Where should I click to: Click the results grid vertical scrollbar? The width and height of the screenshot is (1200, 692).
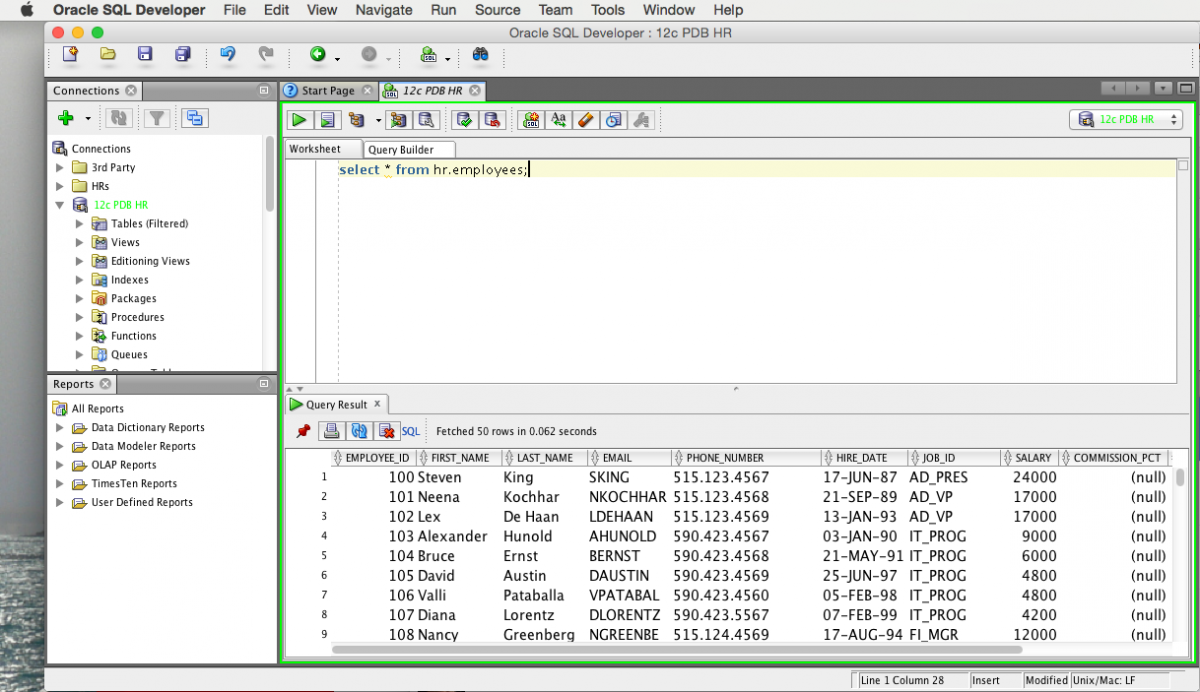[x=1180, y=478]
